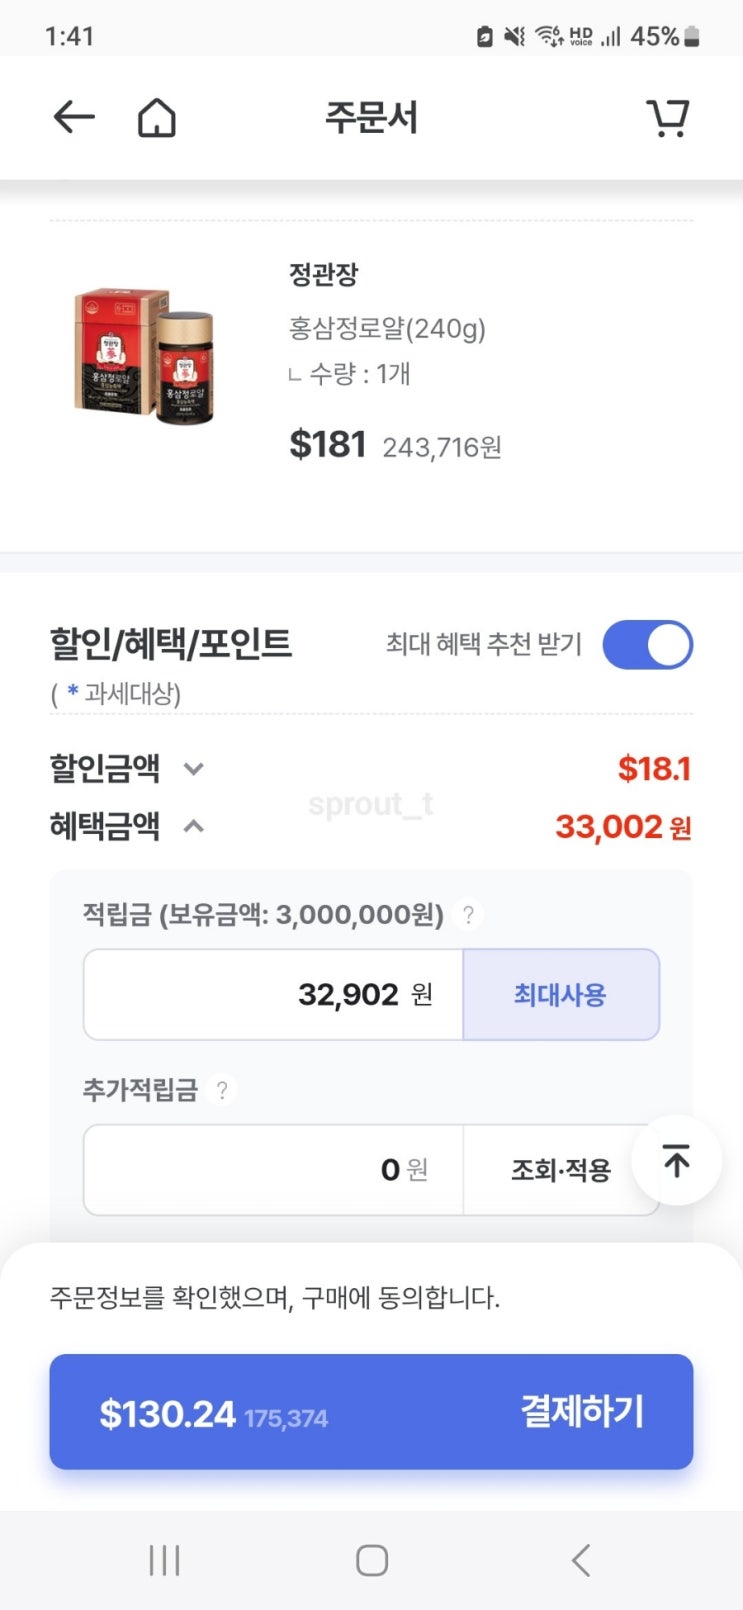Tap help icon beside 추가적립금

pyautogui.click(x=222, y=1089)
